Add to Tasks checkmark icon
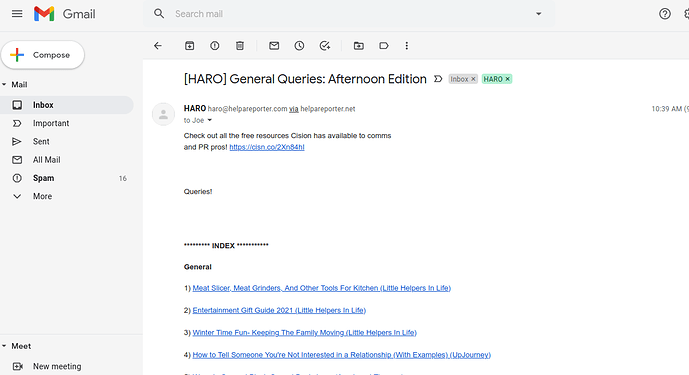 coord(325,46)
